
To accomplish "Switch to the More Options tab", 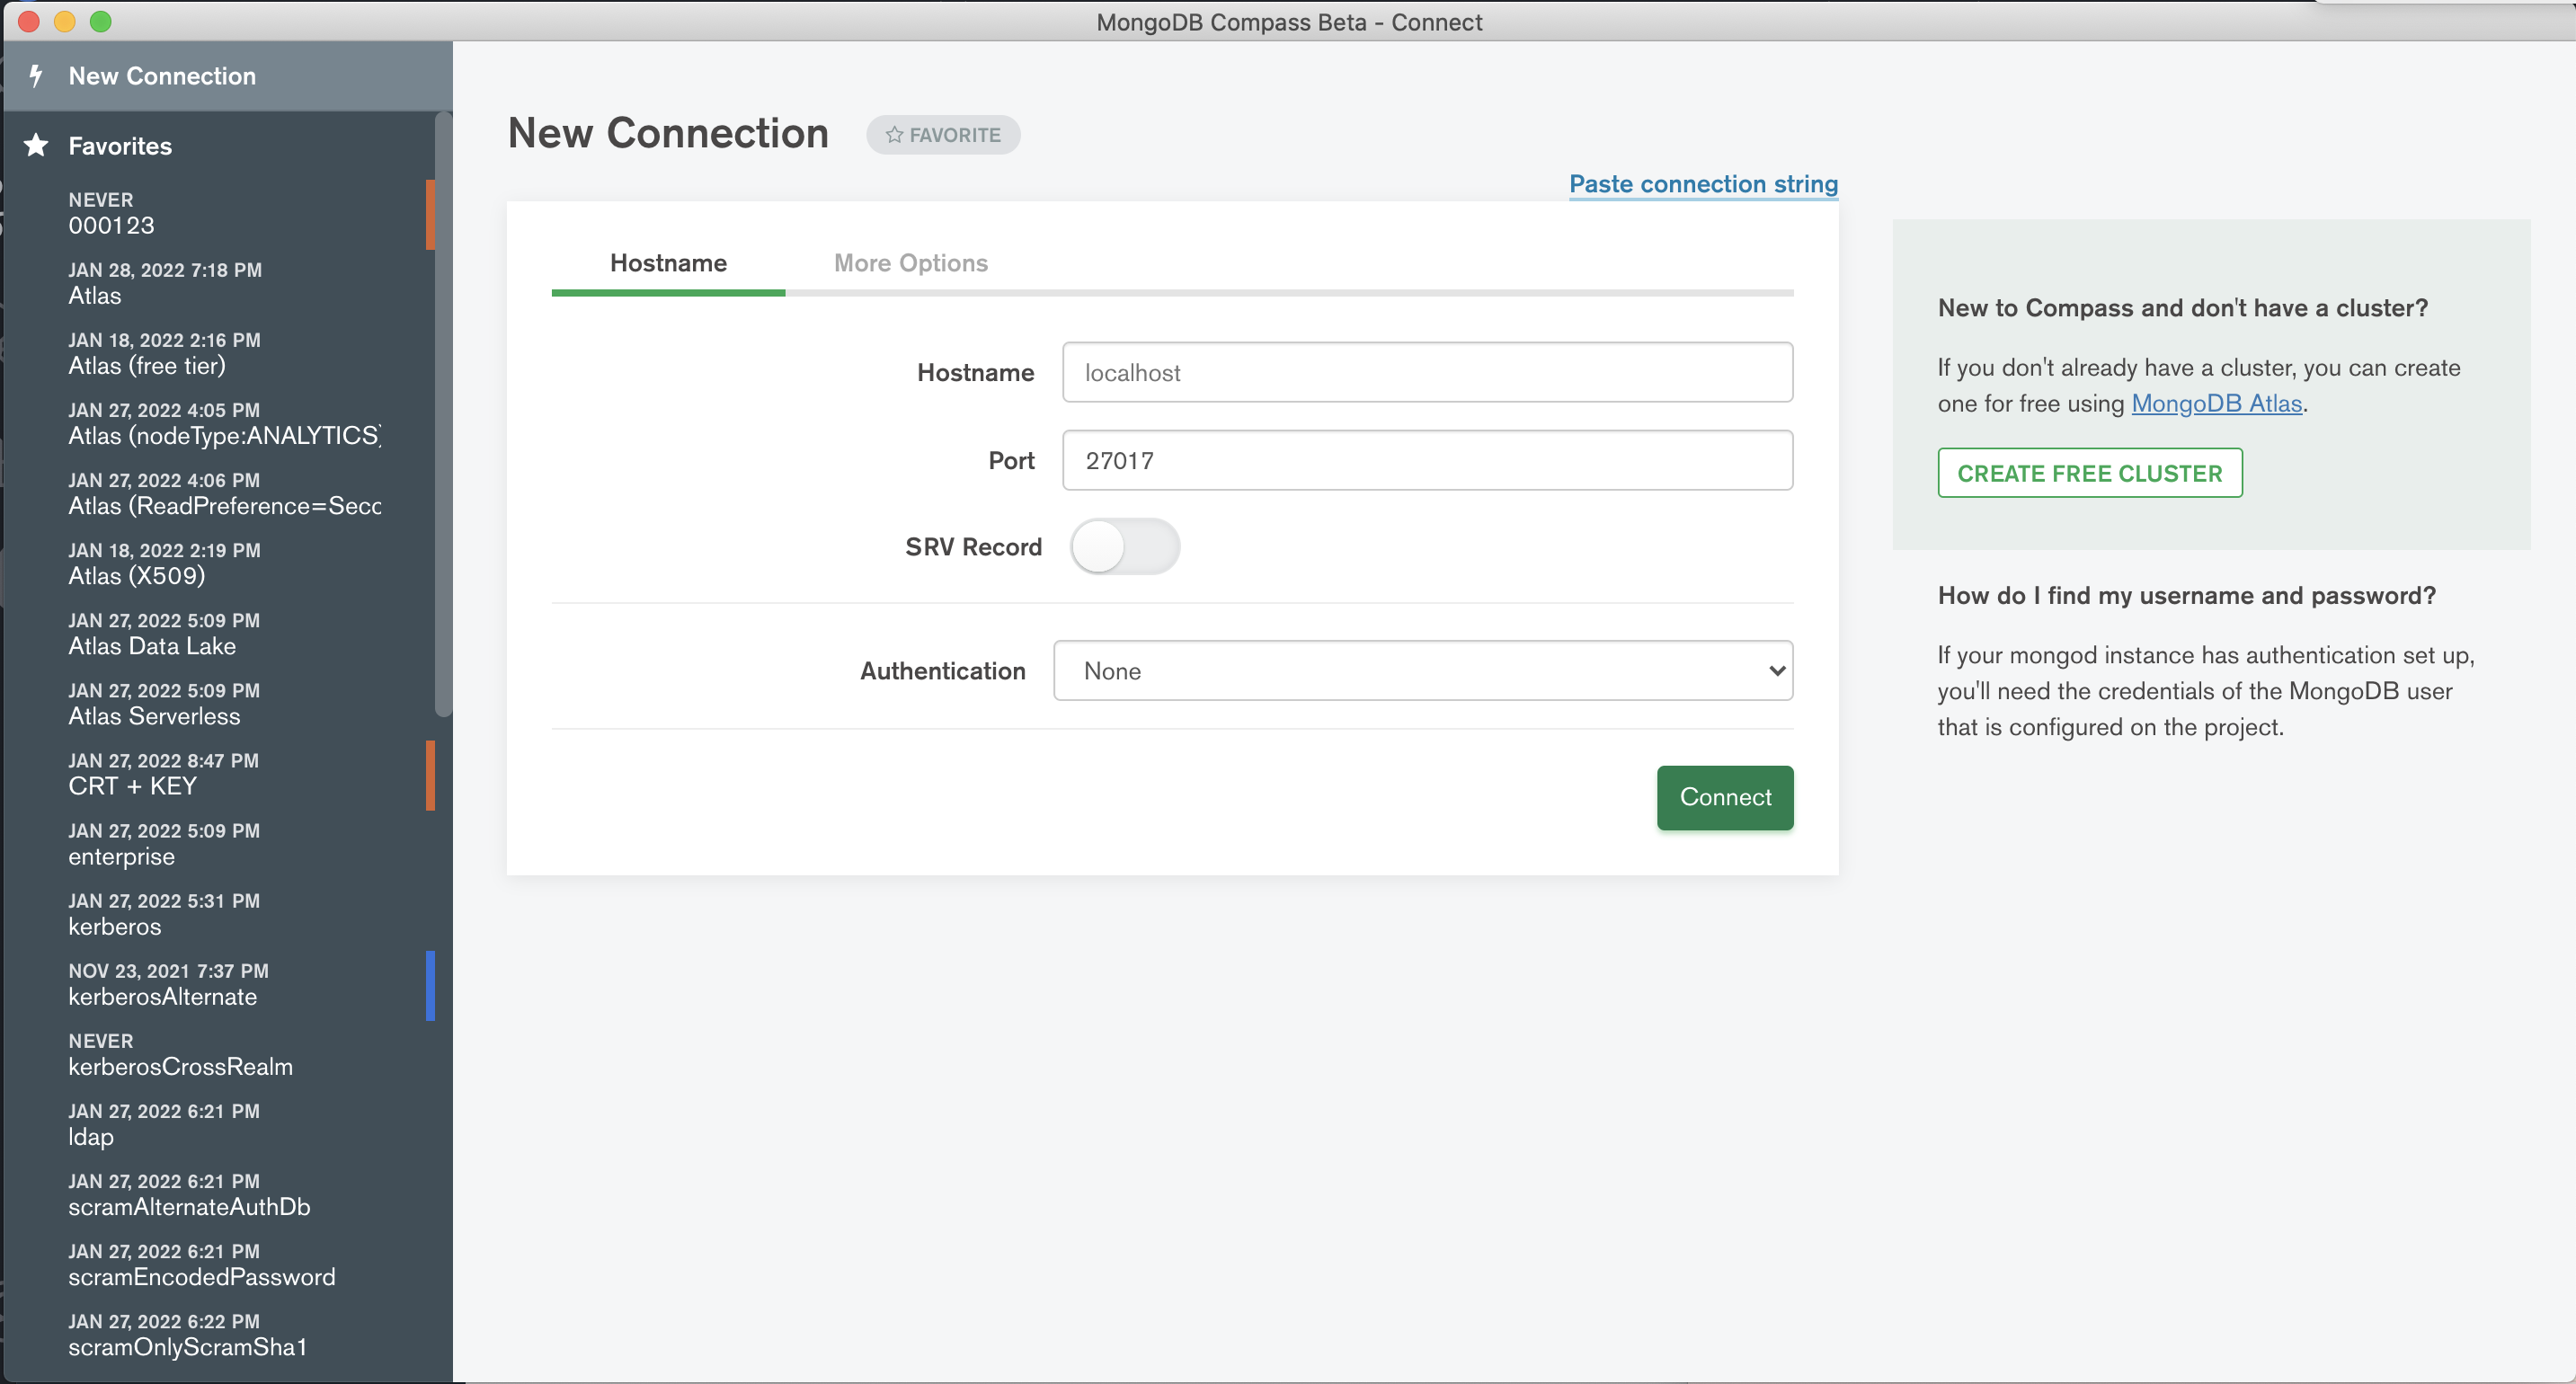I will point(910,263).
